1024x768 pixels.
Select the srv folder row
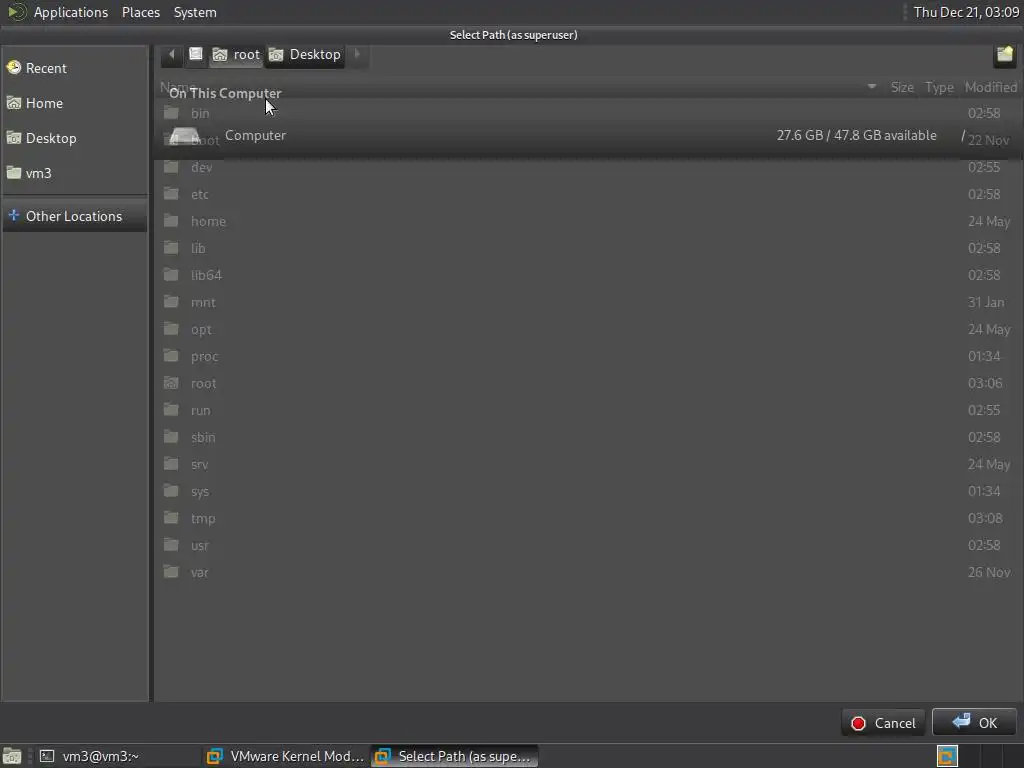(589, 464)
